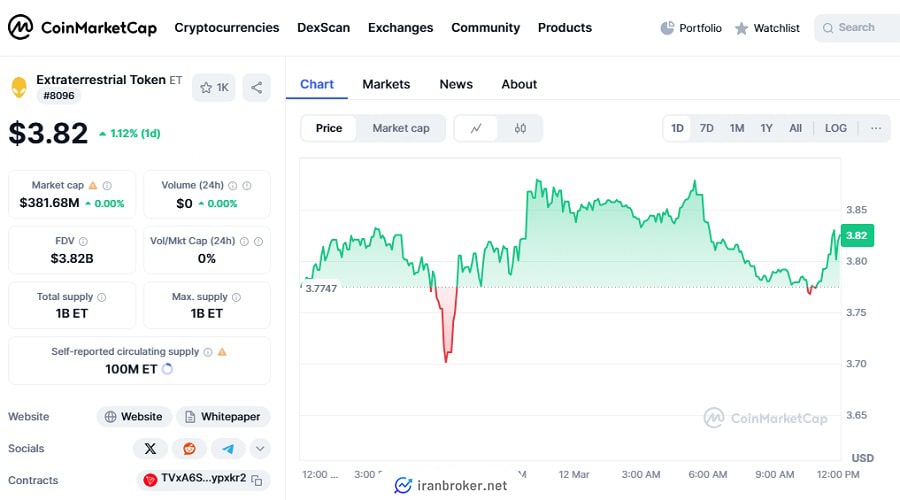The width and height of the screenshot is (900, 500).
Task: Select the 1D time range
Action: (677, 128)
